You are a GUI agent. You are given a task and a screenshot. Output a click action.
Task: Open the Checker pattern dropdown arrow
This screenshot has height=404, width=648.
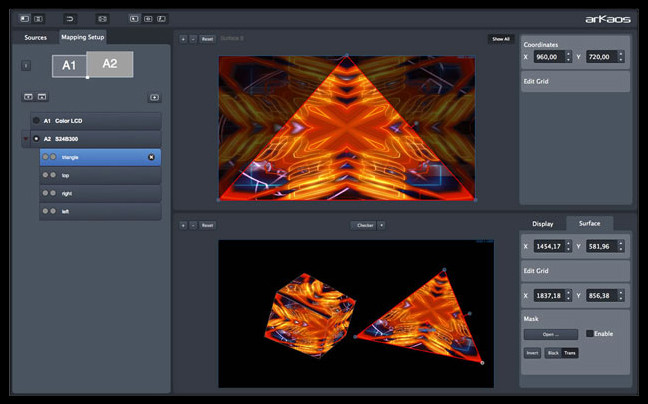[x=381, y=225]
